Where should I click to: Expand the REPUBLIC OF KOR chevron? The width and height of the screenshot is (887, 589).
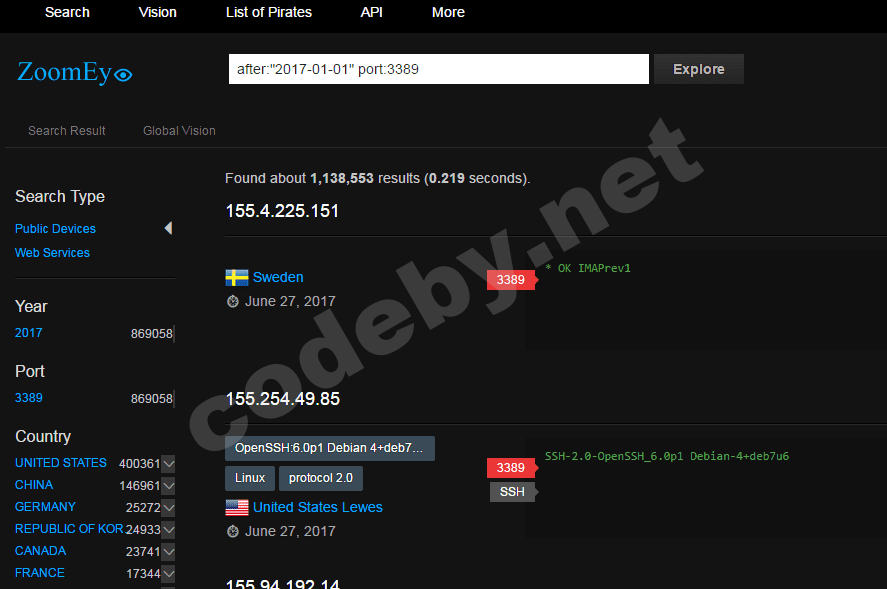168,530
